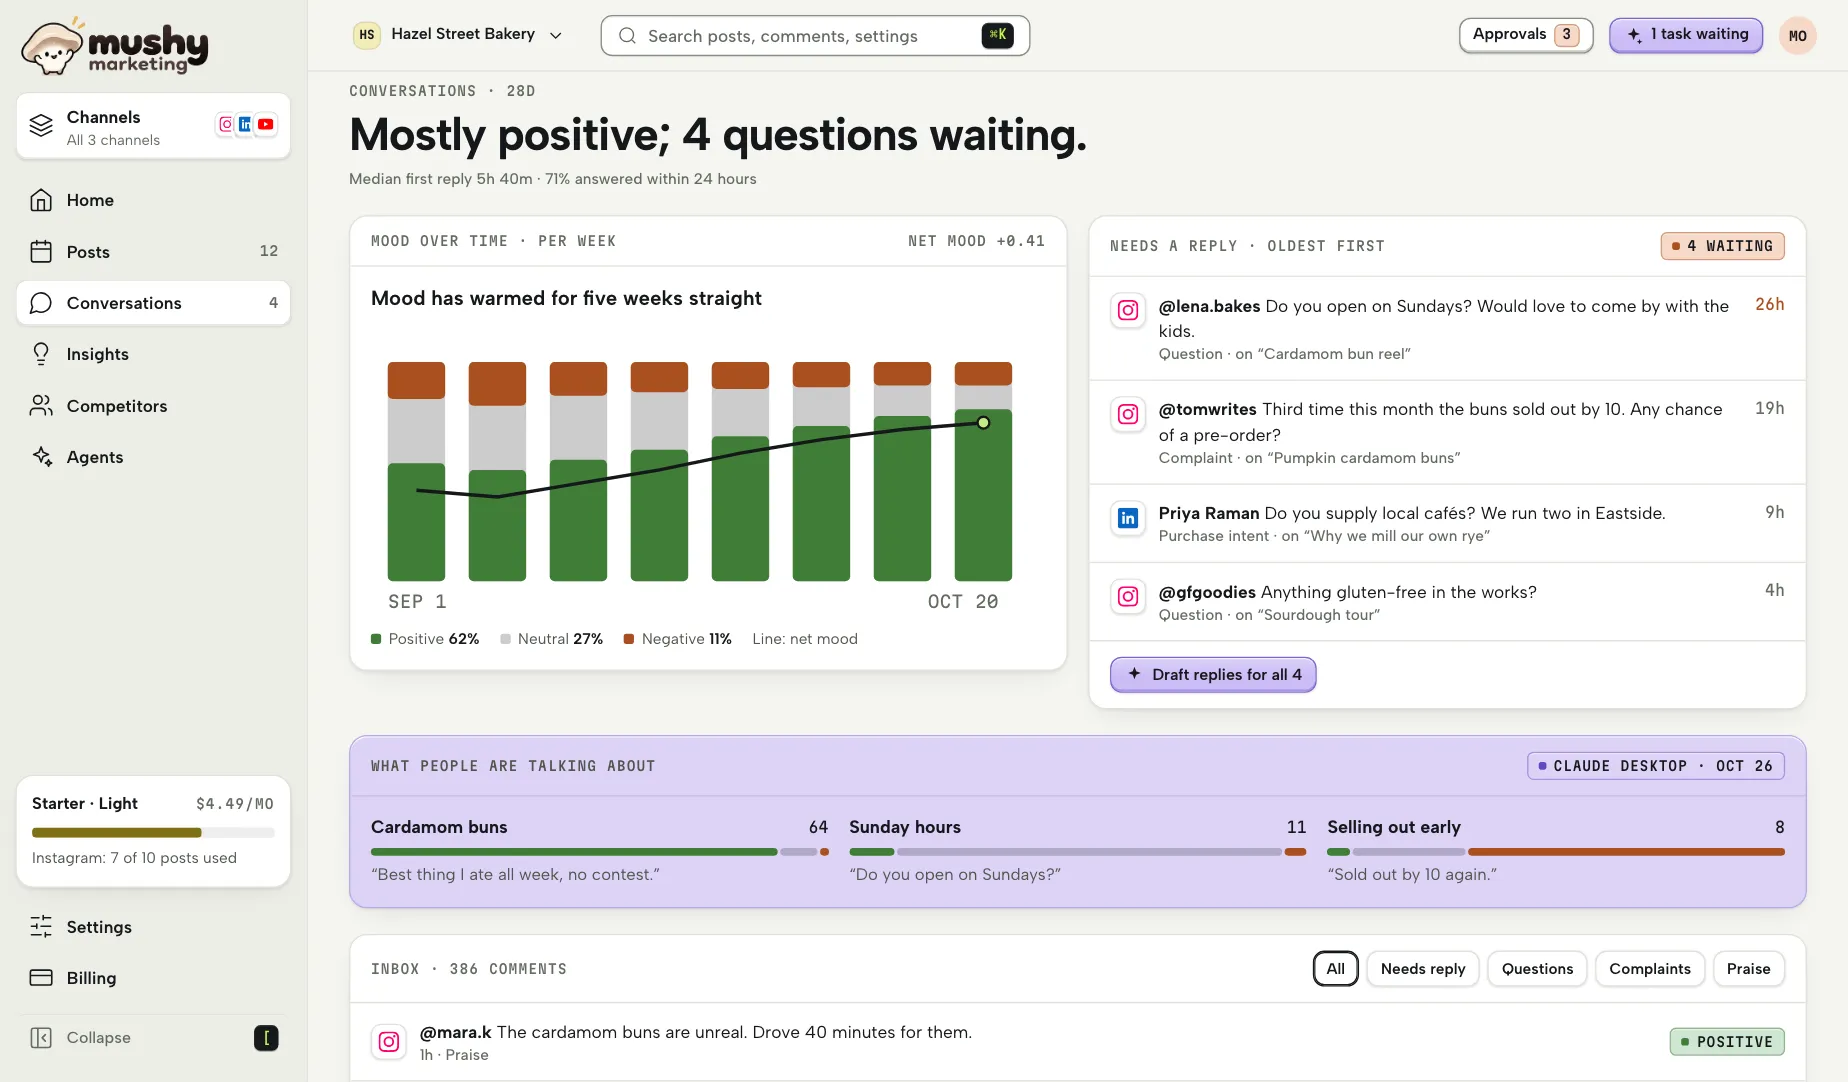Click Instagram icon beside @tomwrites comment
The height and width of the screenshot is (1082, 1848).
[x=1128, y=414]
